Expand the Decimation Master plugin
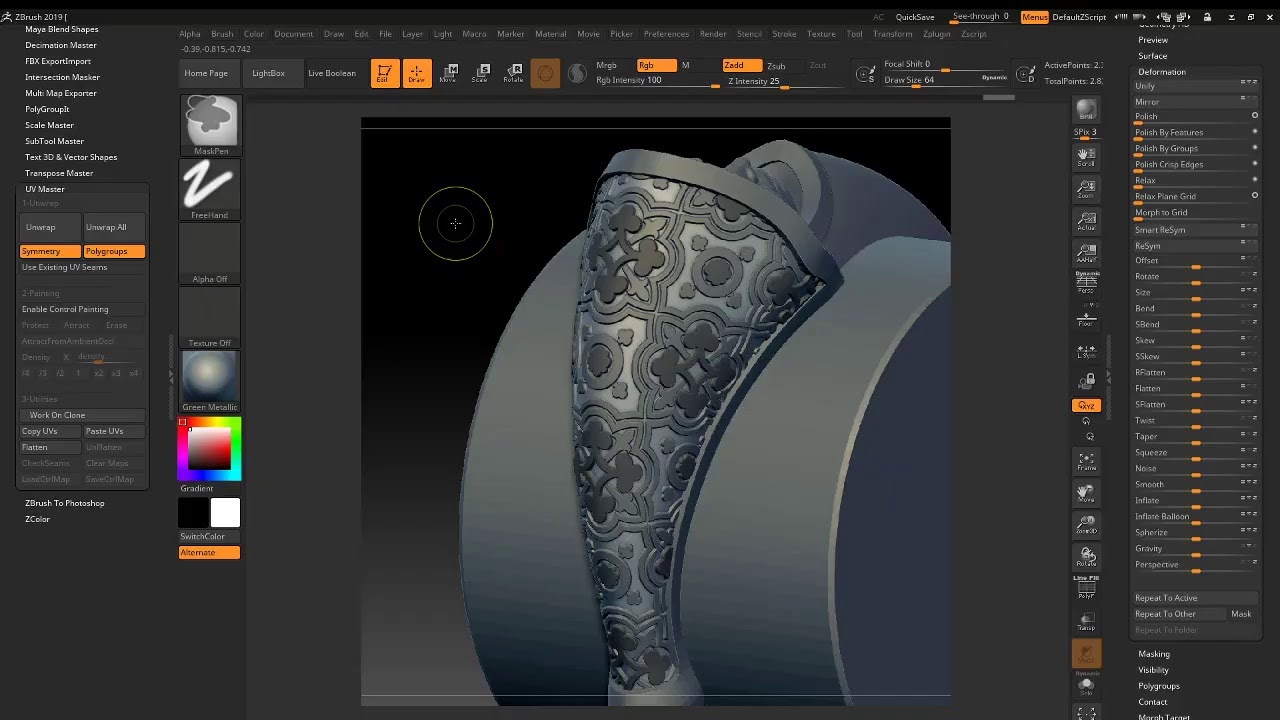Screen dimensions: 1280x720 pyautogui.click(x=61, y=45)
